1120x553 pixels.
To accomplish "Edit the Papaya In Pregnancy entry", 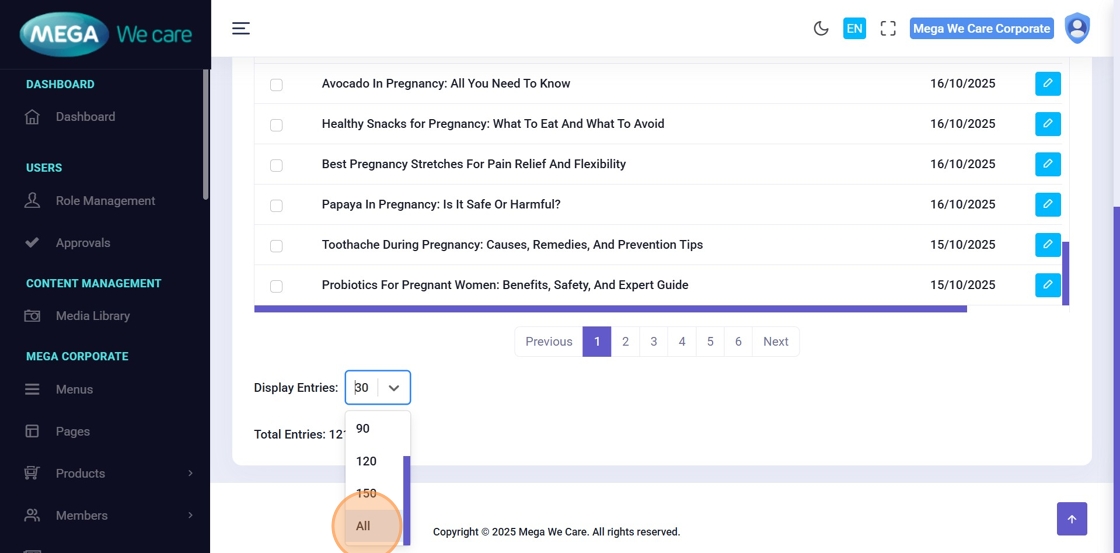I will (1047, 204).
